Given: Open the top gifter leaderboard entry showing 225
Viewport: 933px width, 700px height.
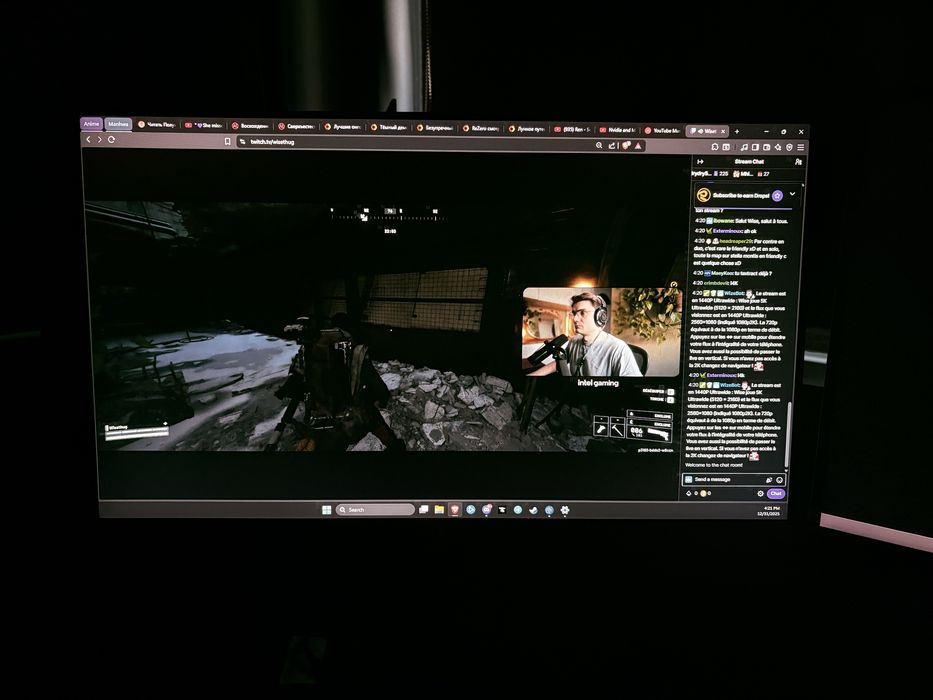Looking at the screenshot, I should click(710, 173).
